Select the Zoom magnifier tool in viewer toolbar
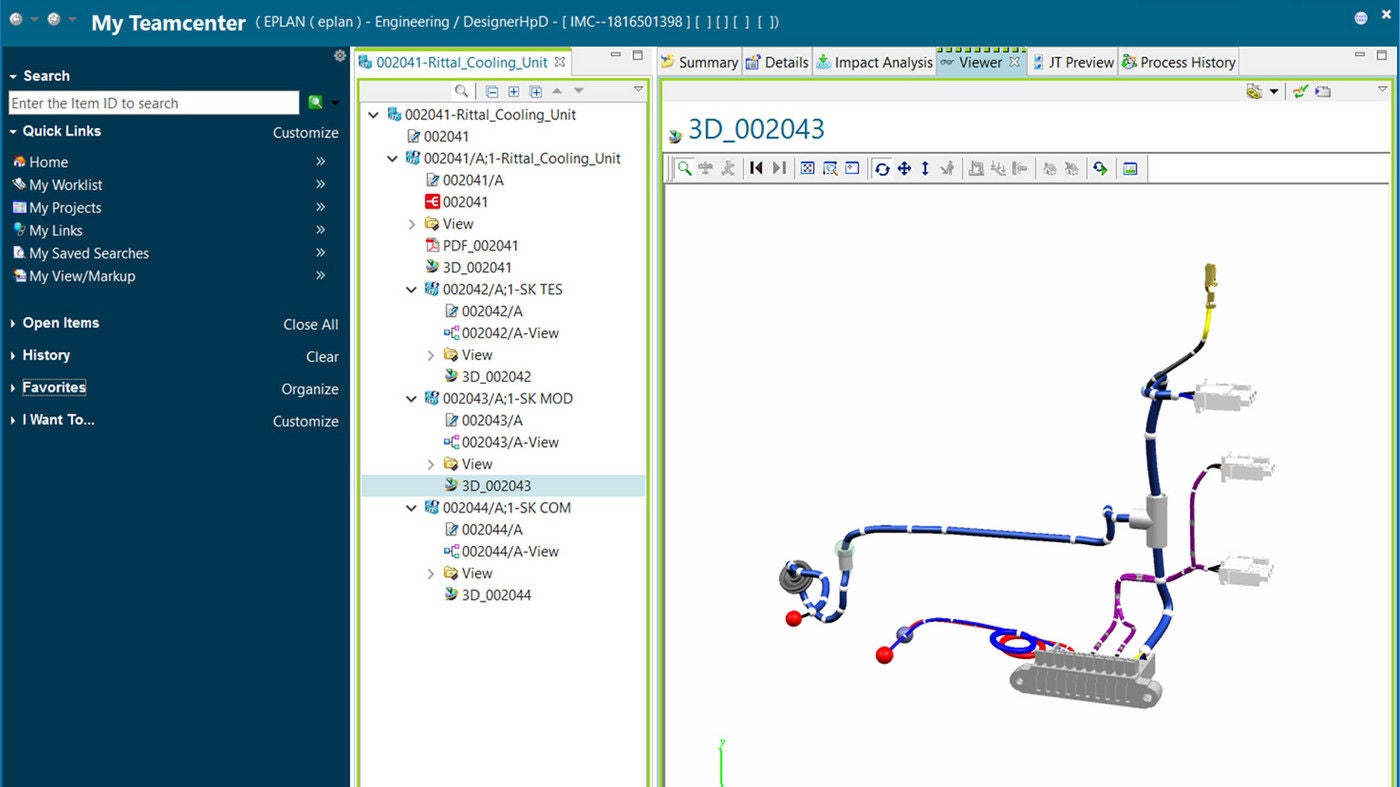 pyautogui.click(x=684, y=169)
